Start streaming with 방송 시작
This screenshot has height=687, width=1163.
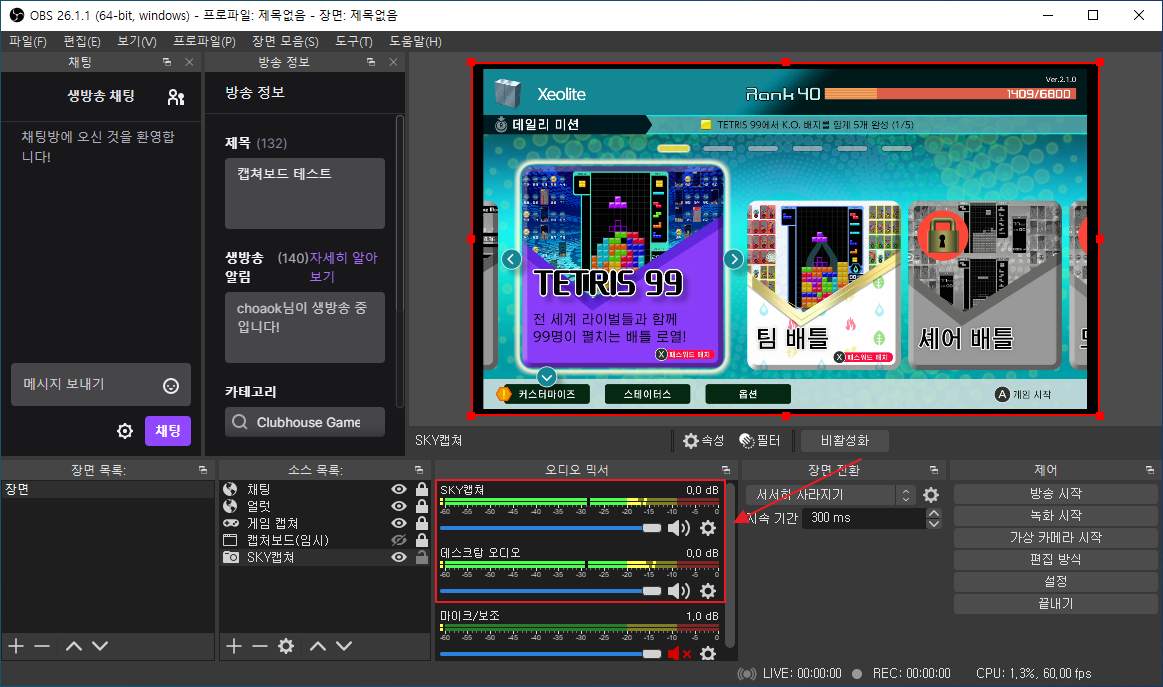pyautogui.click(x=1055, y=493)
